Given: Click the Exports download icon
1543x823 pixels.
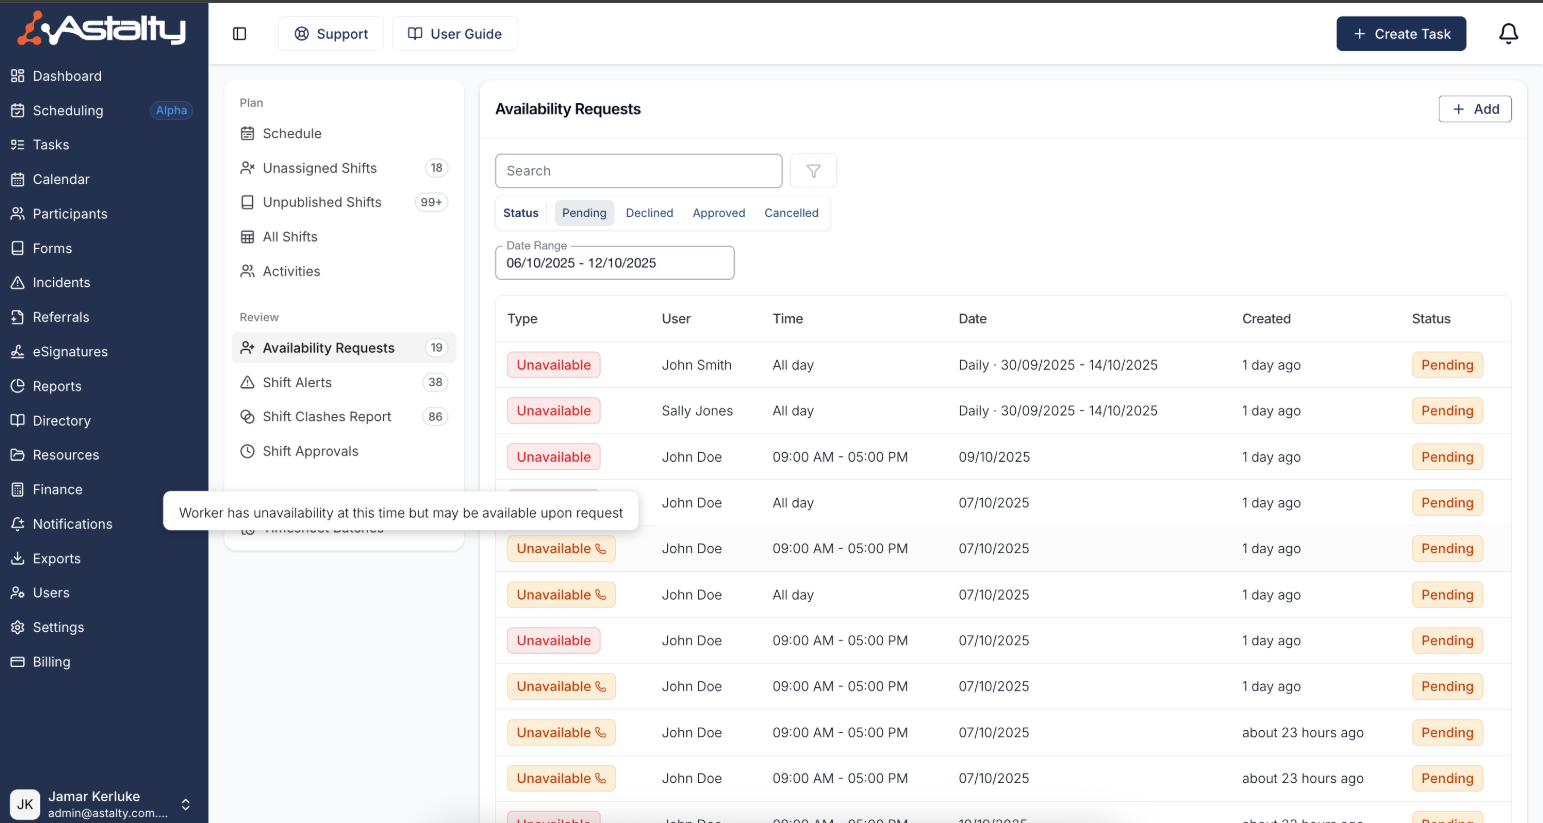Looking at the screenshot, I should coord(17,559).
